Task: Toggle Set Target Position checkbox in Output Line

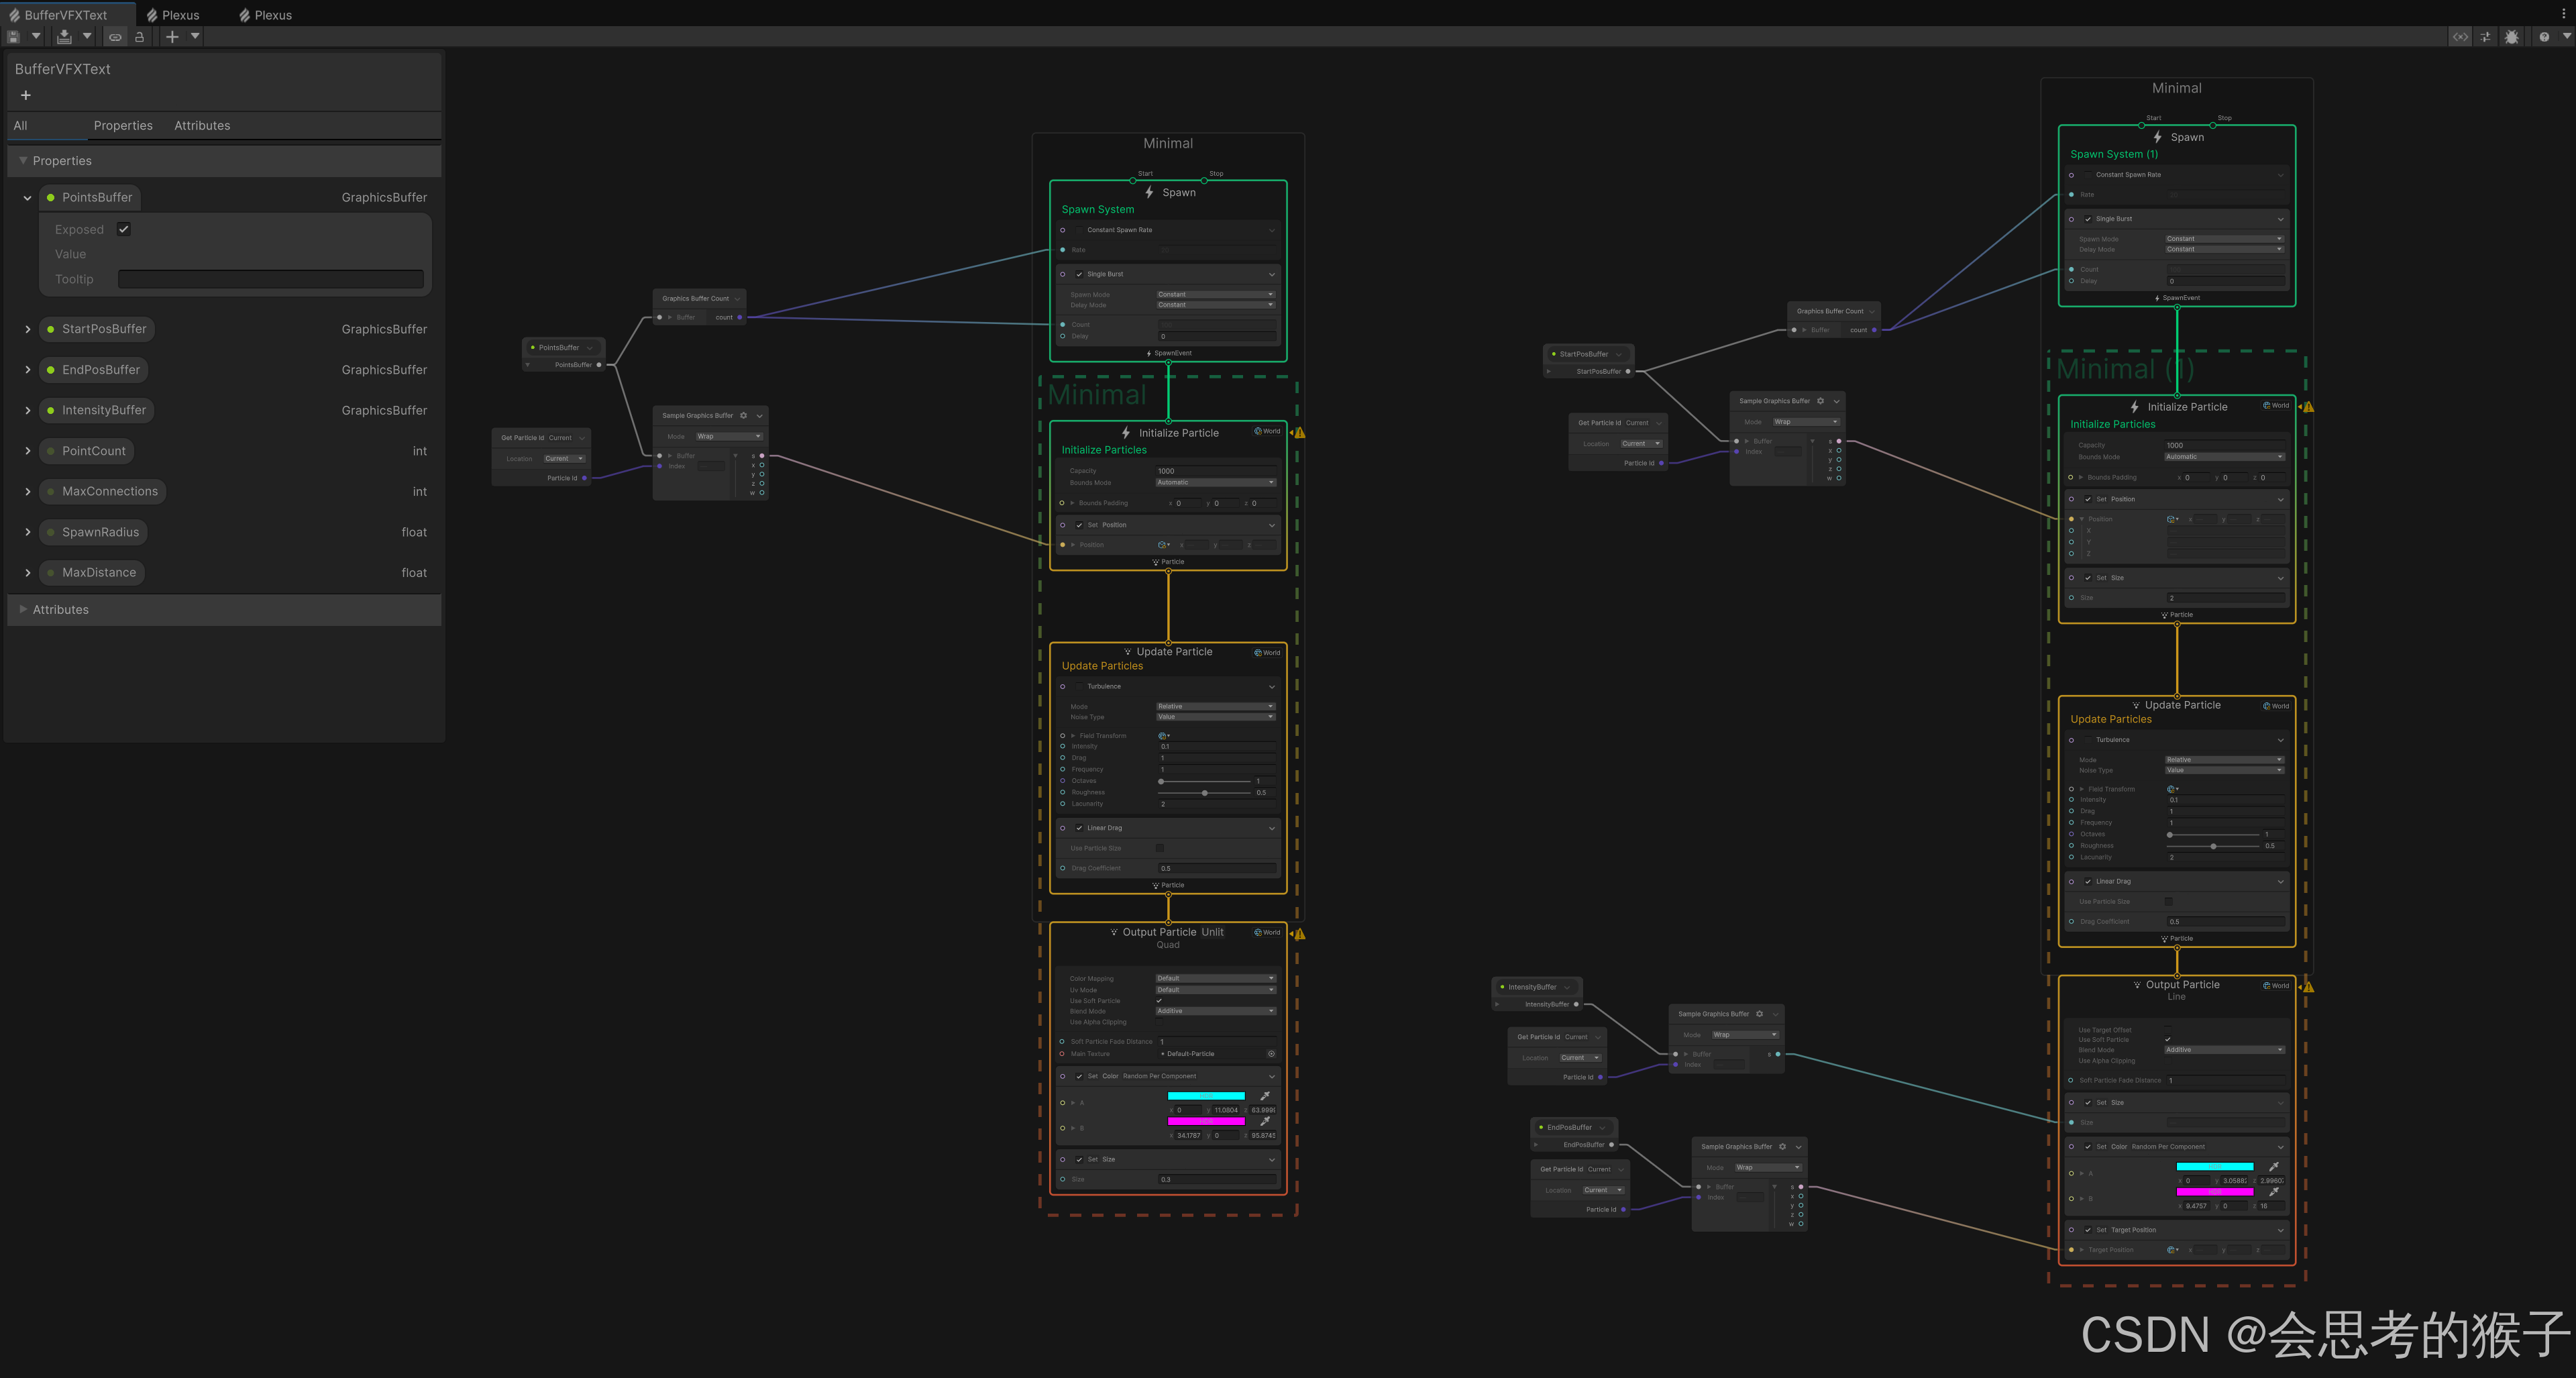Action: point(2088,1230)
